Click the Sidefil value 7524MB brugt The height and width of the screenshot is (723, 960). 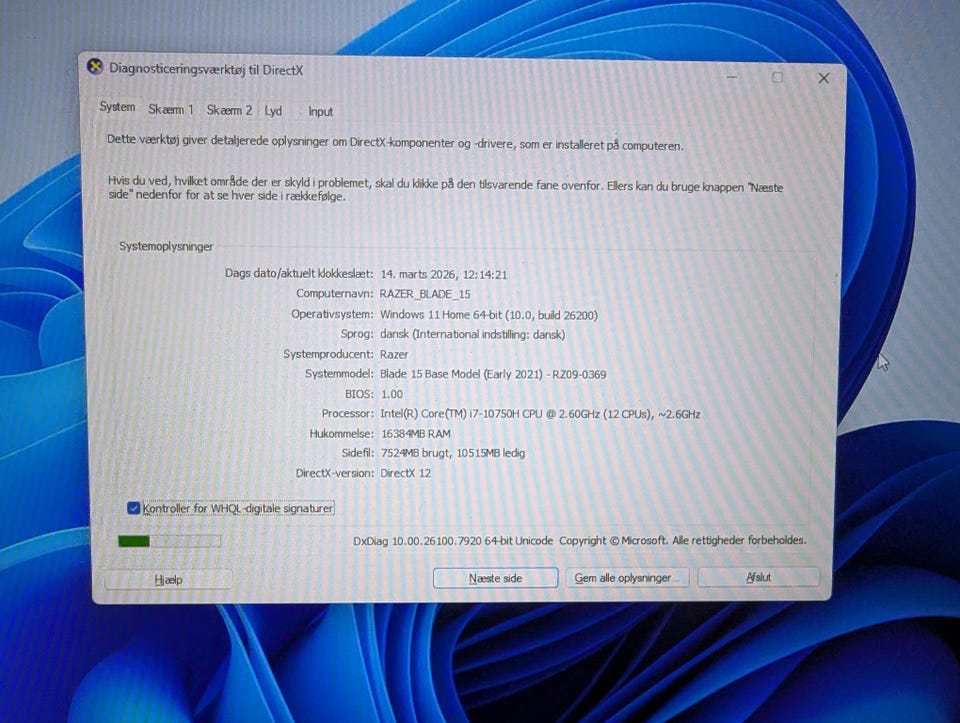click(x=453, y=453)
